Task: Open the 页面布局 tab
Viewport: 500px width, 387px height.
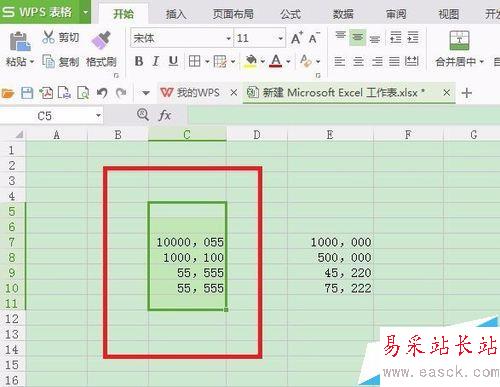Action: tap(233, 14)
